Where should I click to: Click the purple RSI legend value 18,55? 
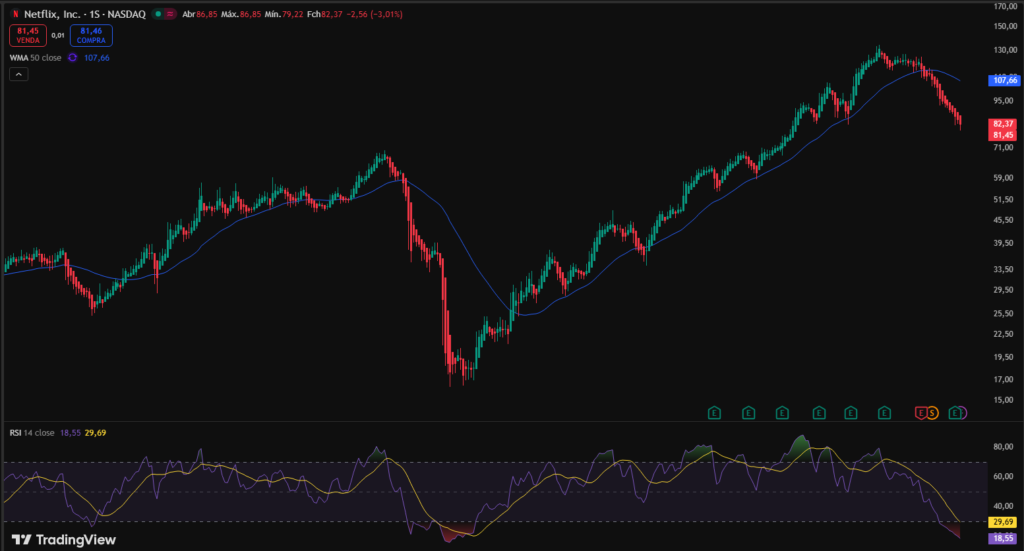(70, 433)
